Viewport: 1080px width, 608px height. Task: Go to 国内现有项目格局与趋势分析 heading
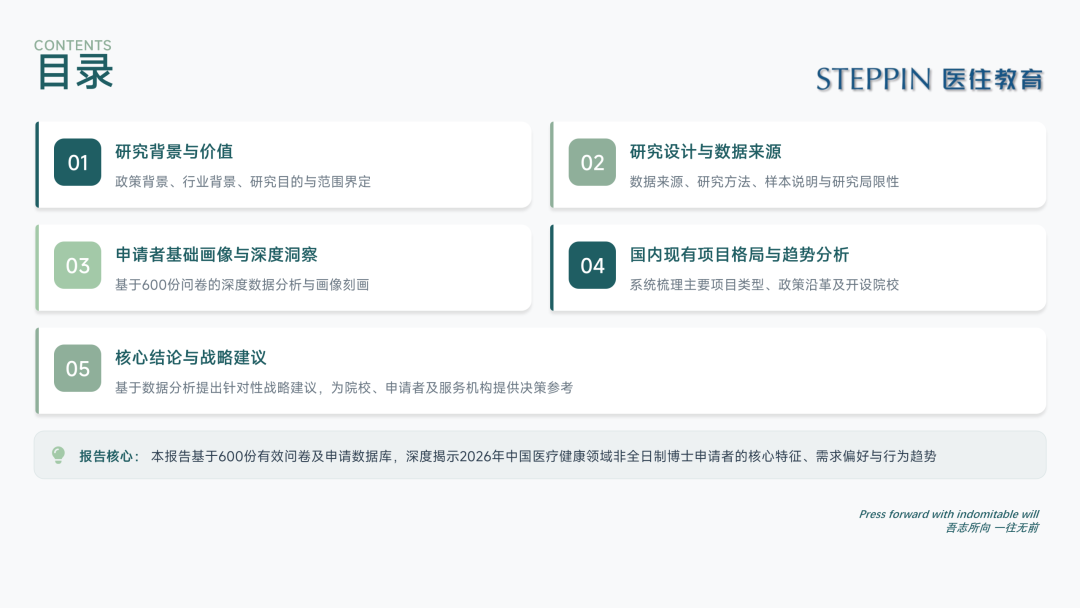(x=739, y=255)
